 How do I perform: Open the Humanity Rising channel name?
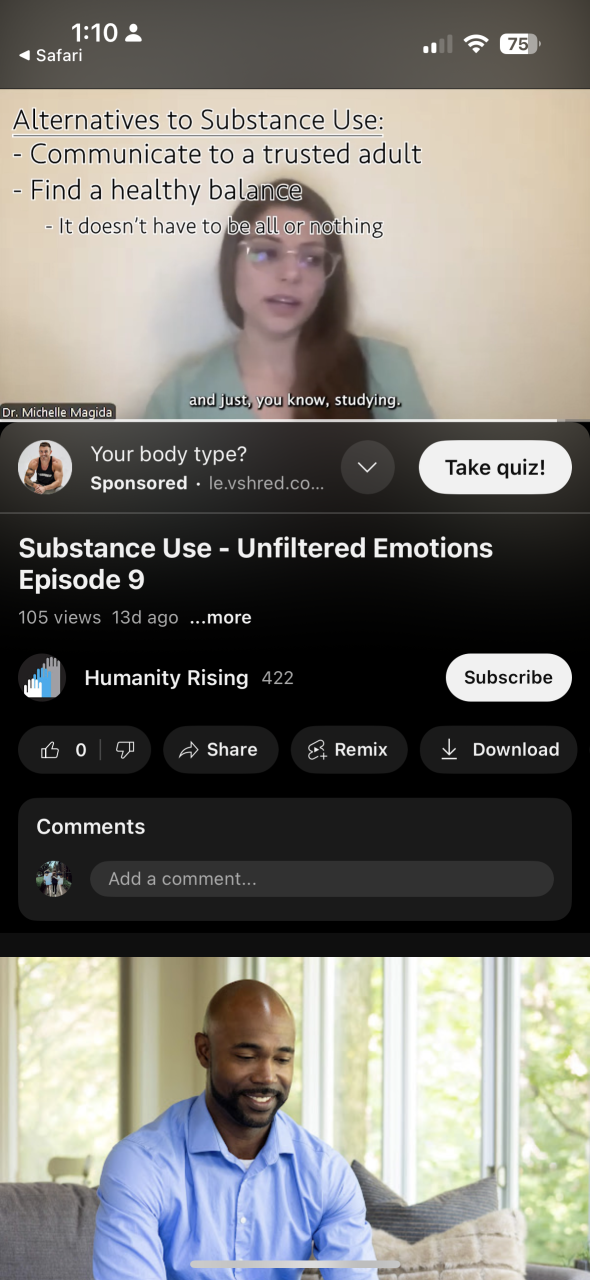click(x=166, y=678)
